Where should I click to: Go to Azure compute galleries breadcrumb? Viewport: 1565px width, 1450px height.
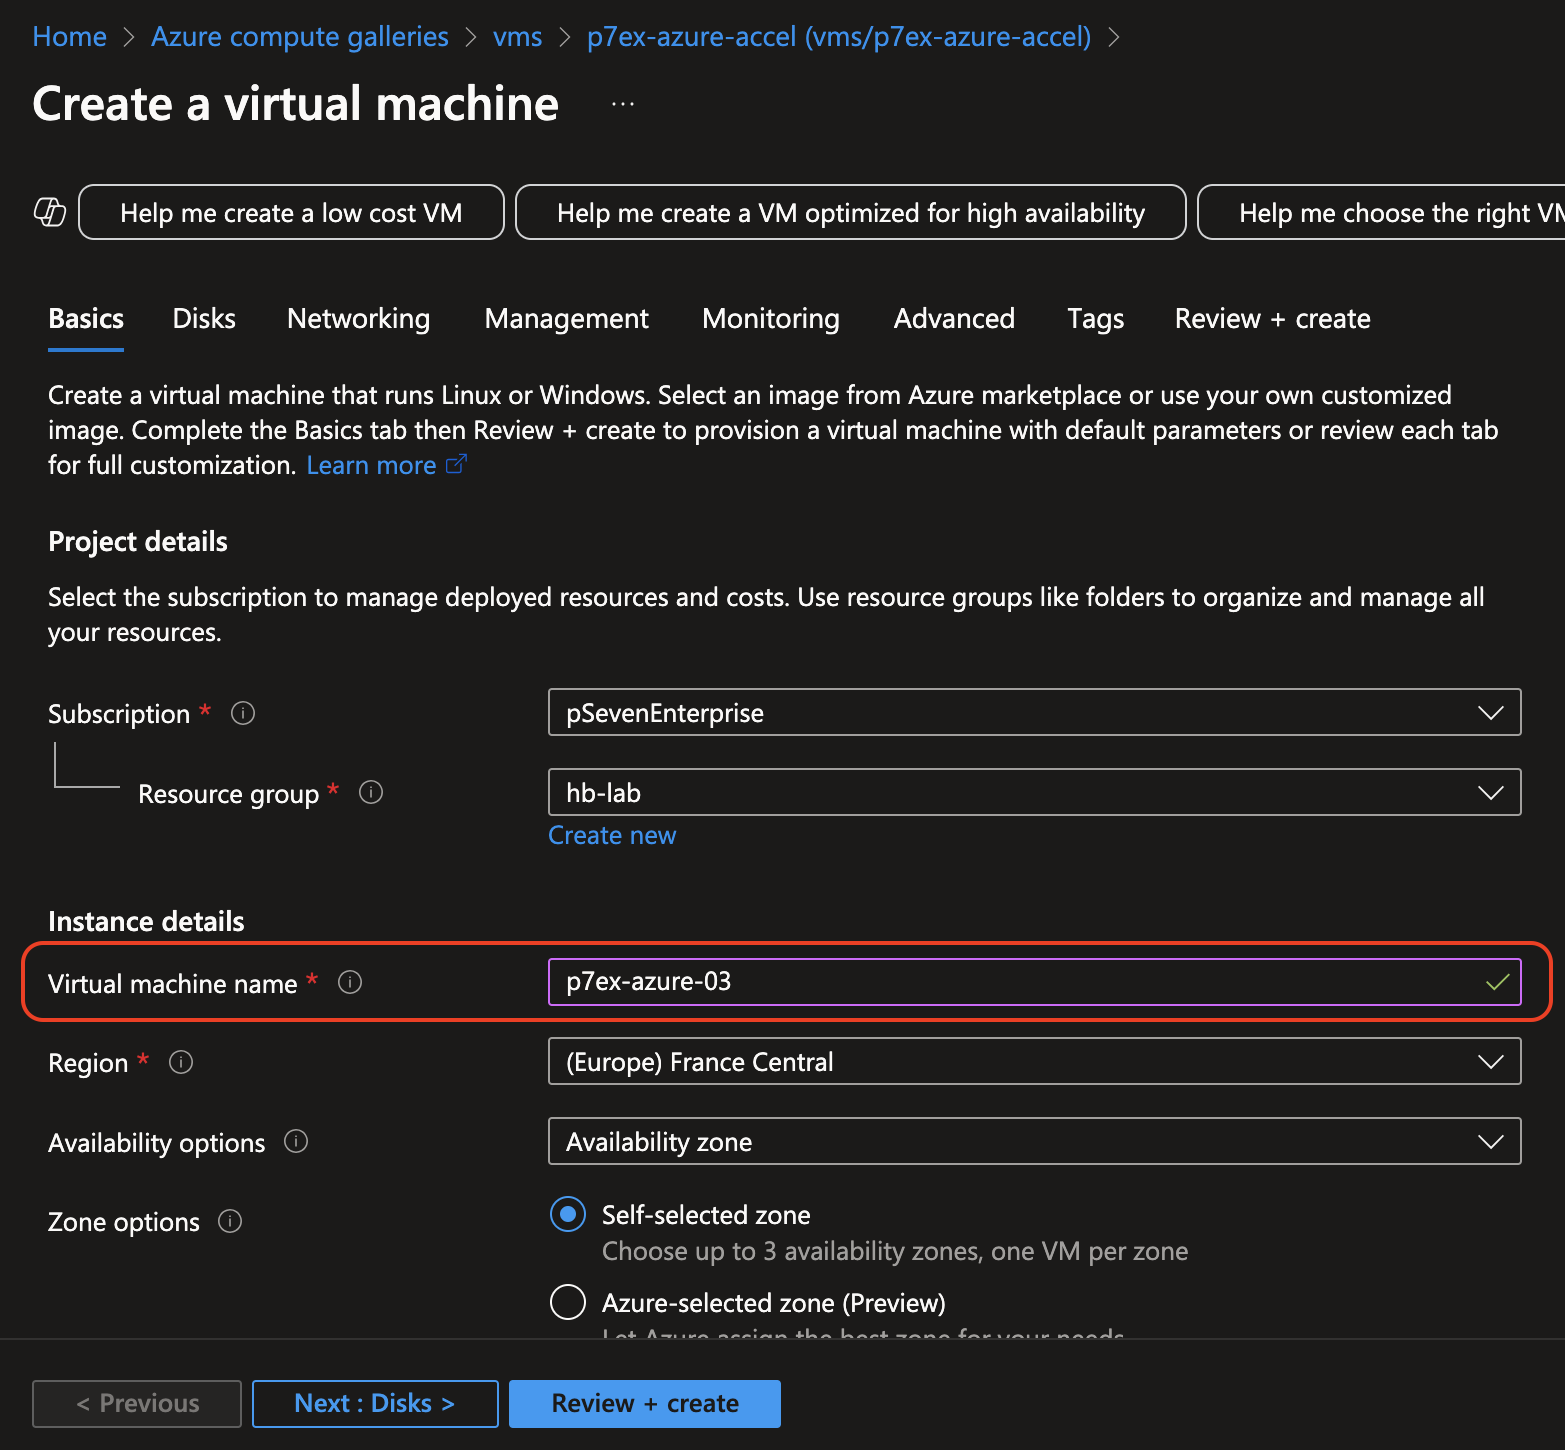300,37
